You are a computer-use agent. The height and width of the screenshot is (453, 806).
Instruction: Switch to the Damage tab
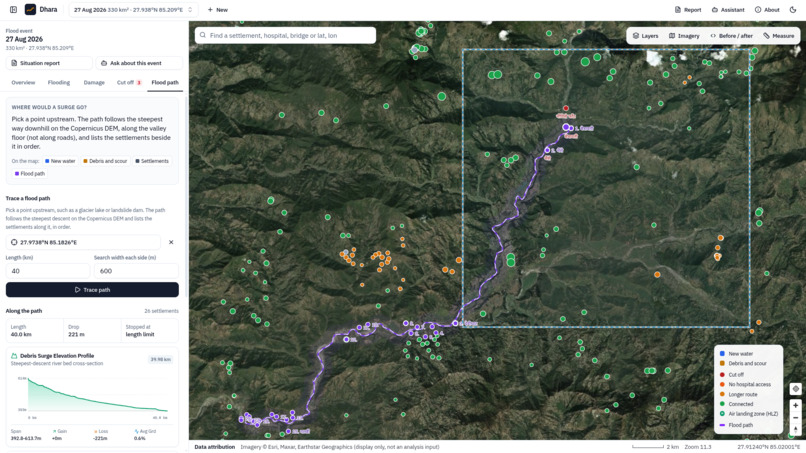coord(94,82)
